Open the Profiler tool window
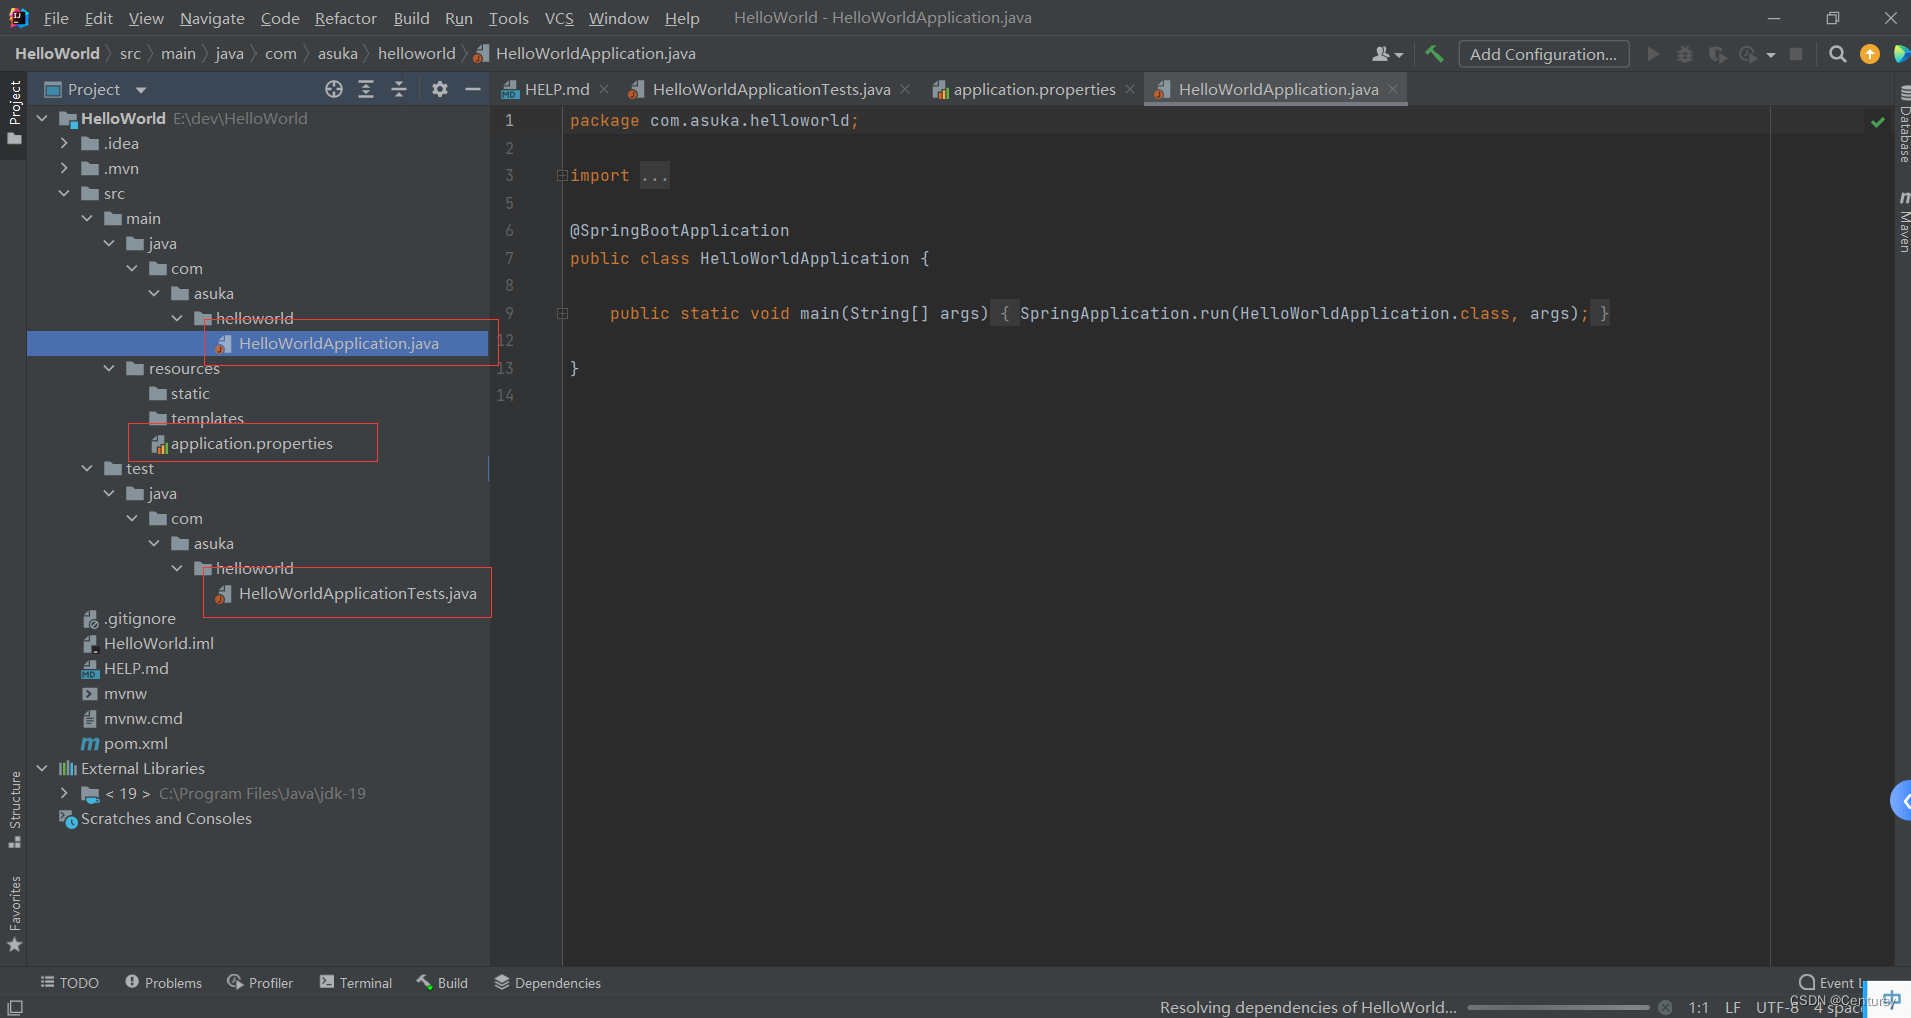The height and width of the screenshot is (1018, 1911). click(x=260, y=982)
